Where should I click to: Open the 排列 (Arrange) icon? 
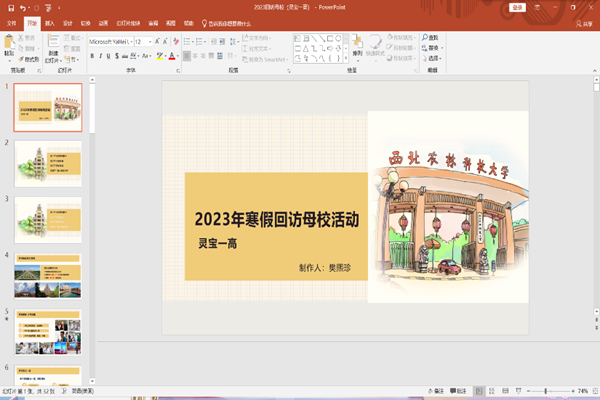click(x=358, y=44)
